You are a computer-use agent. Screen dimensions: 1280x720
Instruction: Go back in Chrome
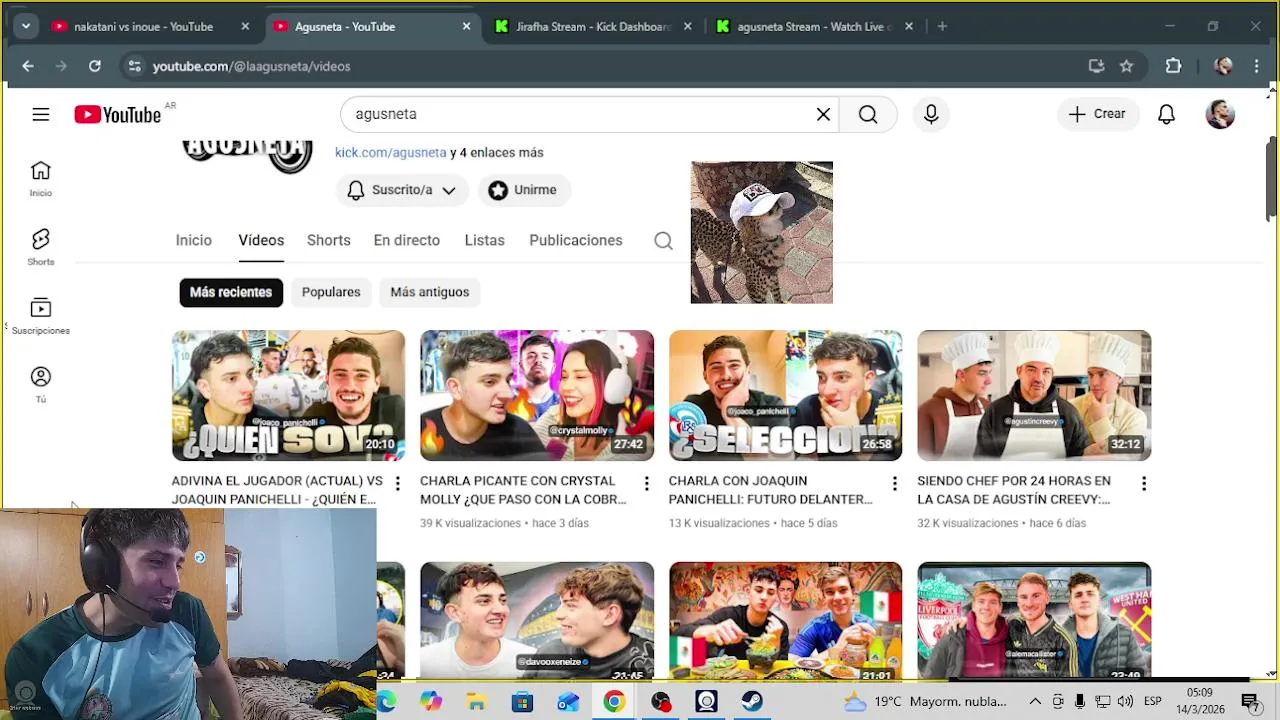[x=28, y=66]
